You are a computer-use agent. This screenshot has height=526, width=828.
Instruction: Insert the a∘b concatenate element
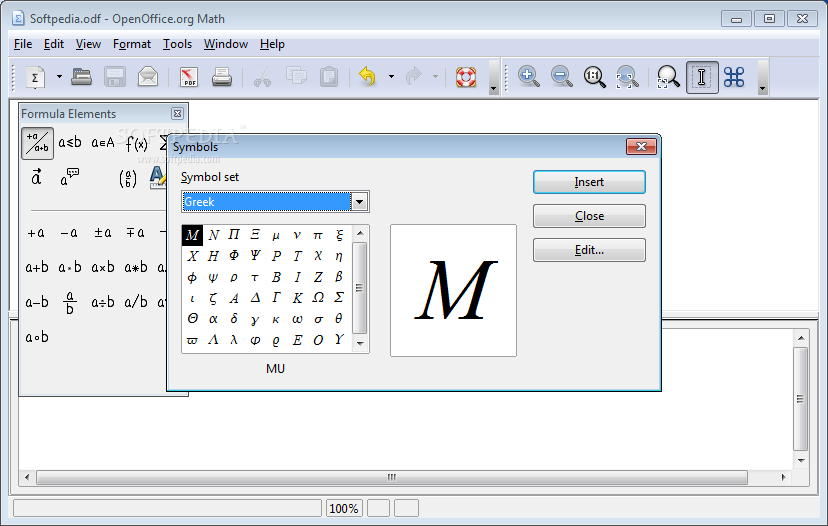pos(37,337)
